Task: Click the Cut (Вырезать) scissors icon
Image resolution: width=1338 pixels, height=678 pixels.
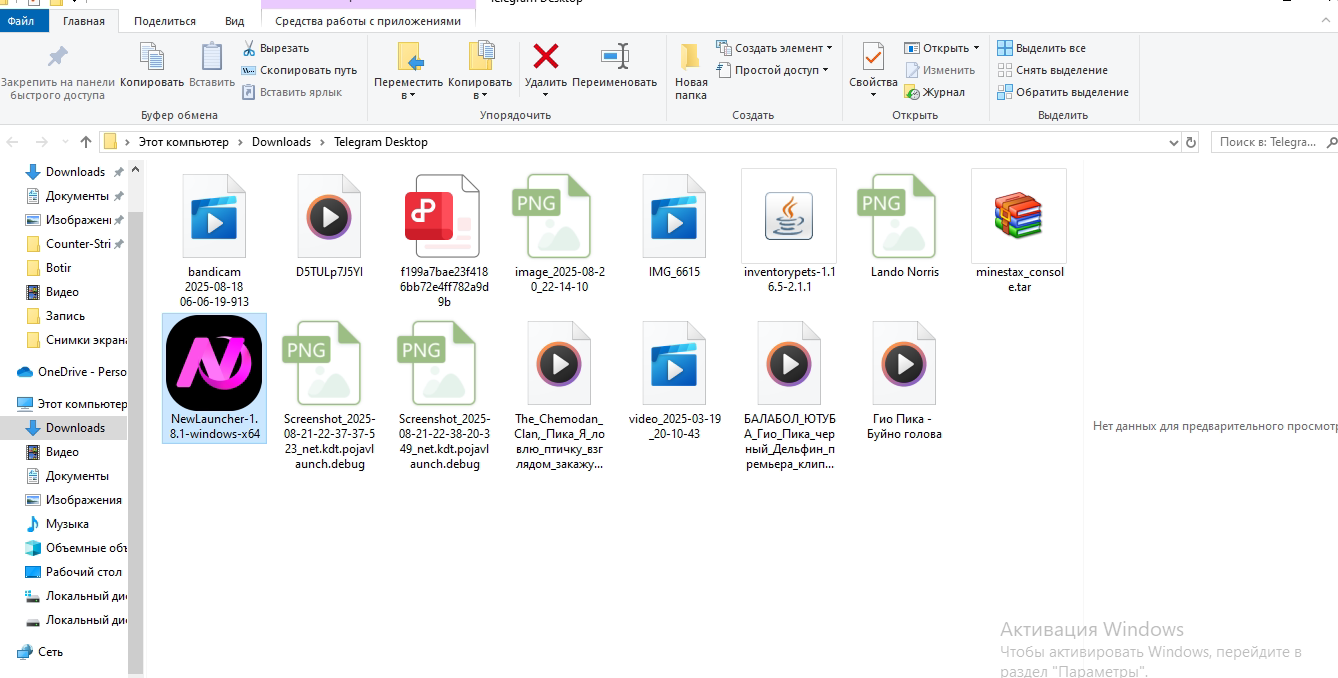Action: 249,48
